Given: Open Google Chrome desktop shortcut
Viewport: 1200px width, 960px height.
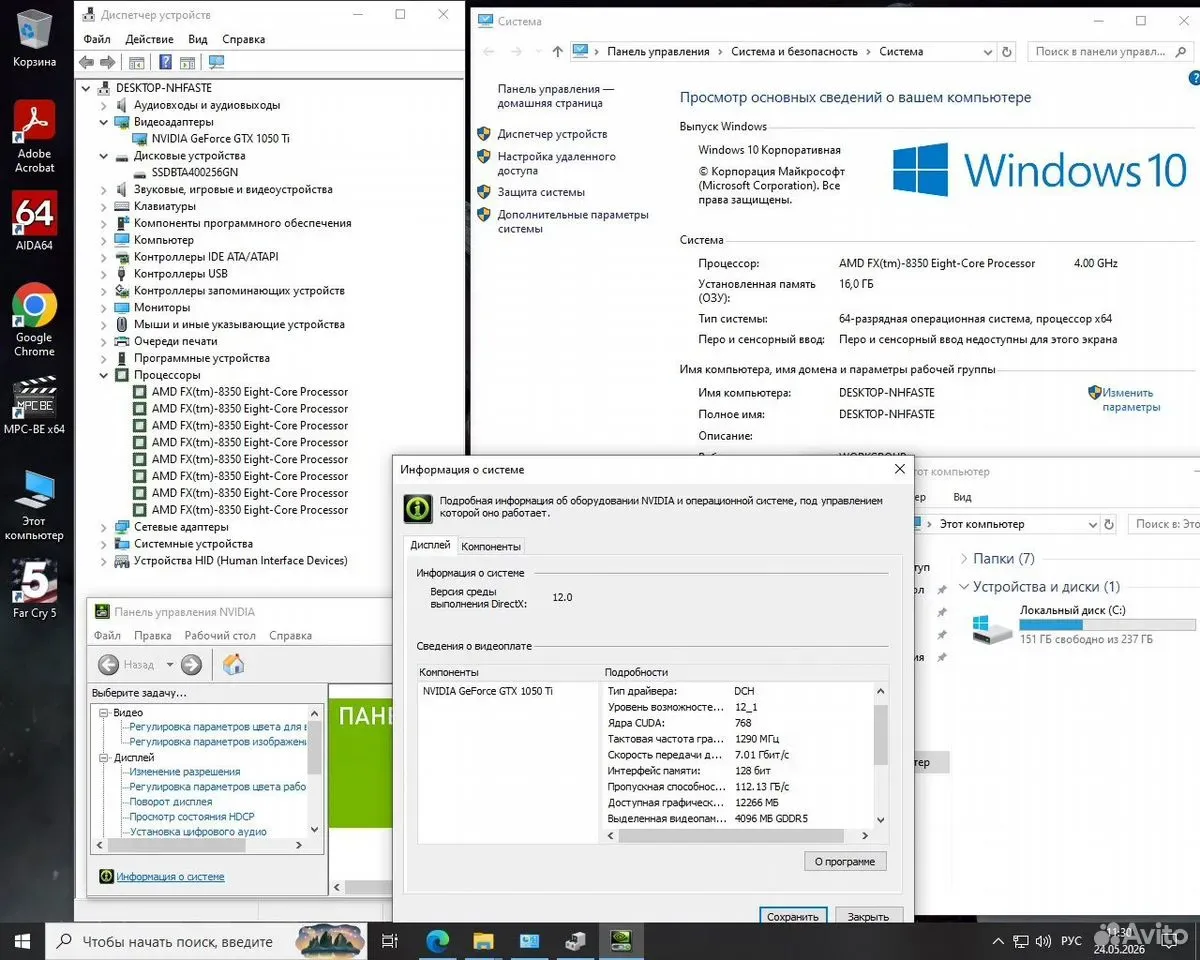Looking at the screenshot, I should pyautogui.click(x=35, y=320).
